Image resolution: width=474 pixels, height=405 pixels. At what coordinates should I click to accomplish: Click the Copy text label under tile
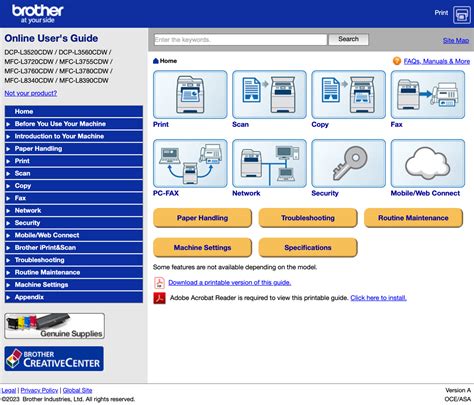pos(320,124)
